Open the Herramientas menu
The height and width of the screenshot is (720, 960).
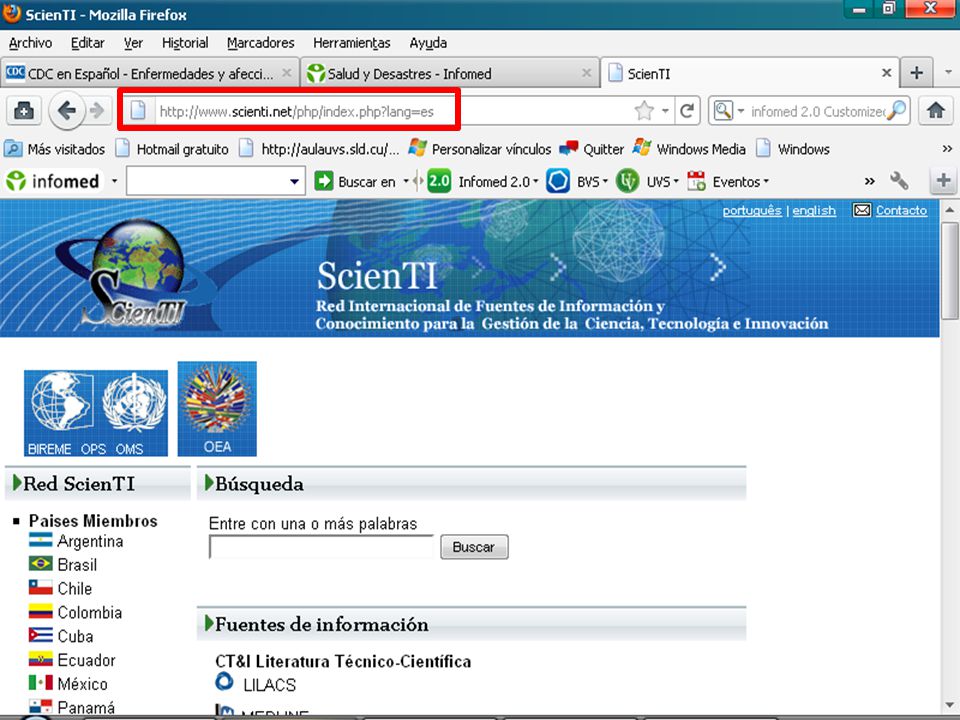[351, 43]
